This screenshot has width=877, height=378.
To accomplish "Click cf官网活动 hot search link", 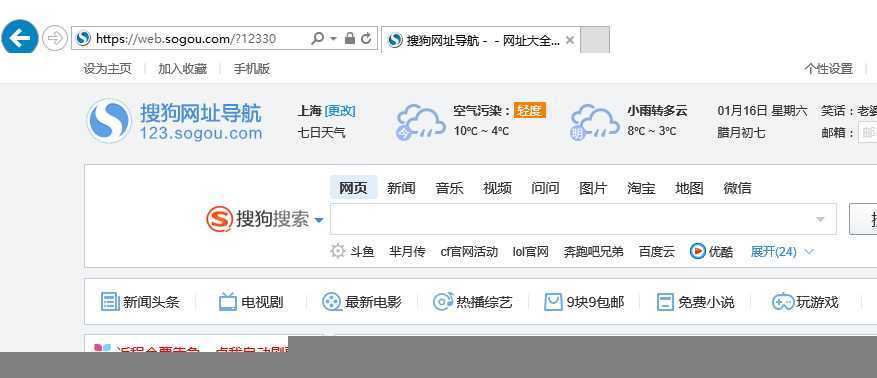I will pos(469,252).
